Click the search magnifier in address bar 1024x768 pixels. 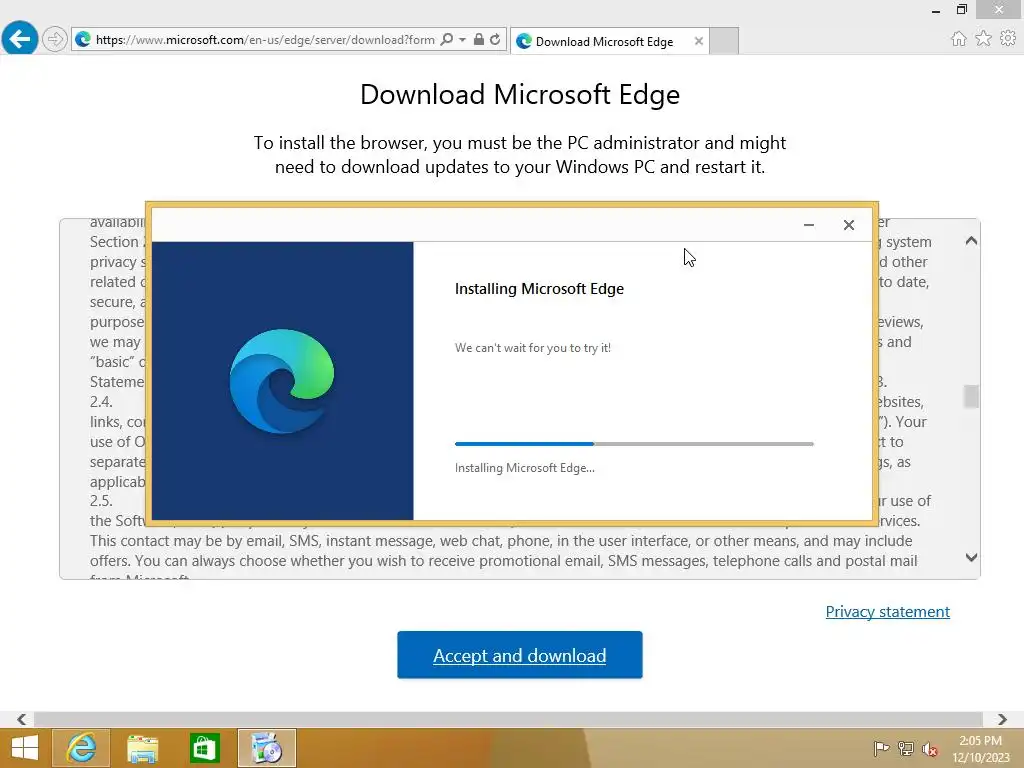coord(447,39)
